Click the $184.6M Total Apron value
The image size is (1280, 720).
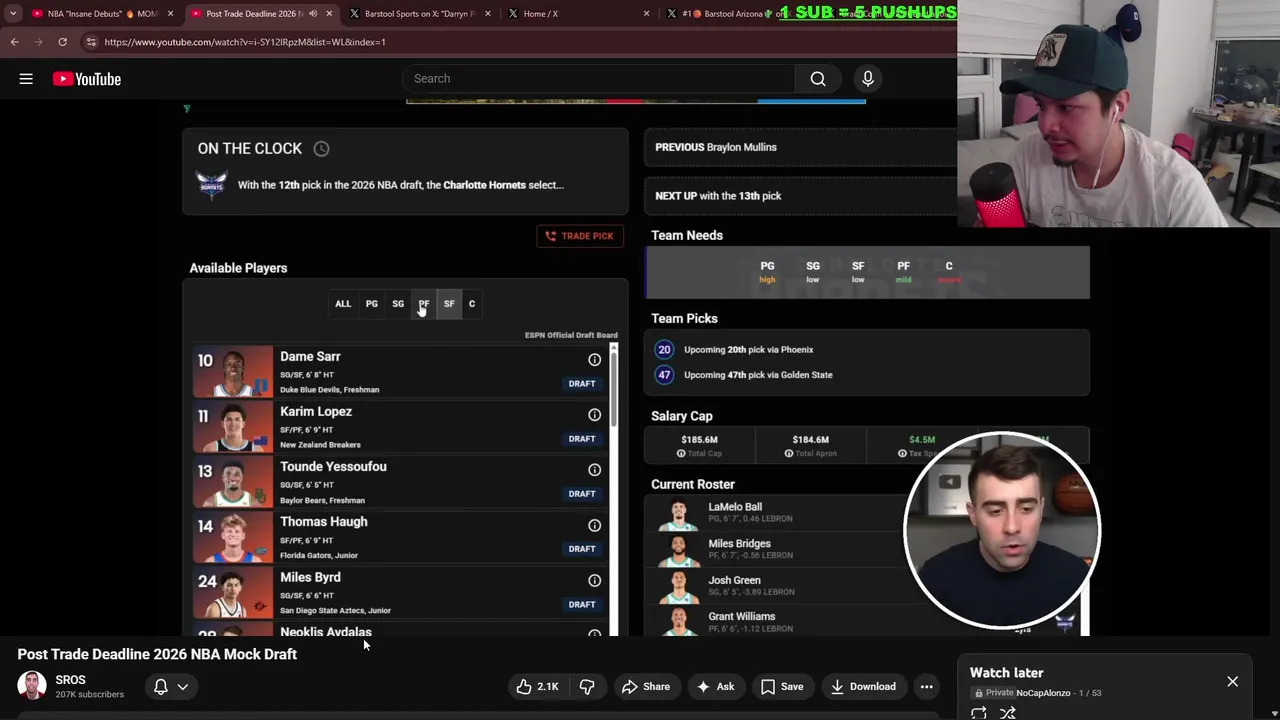(810, 440)
